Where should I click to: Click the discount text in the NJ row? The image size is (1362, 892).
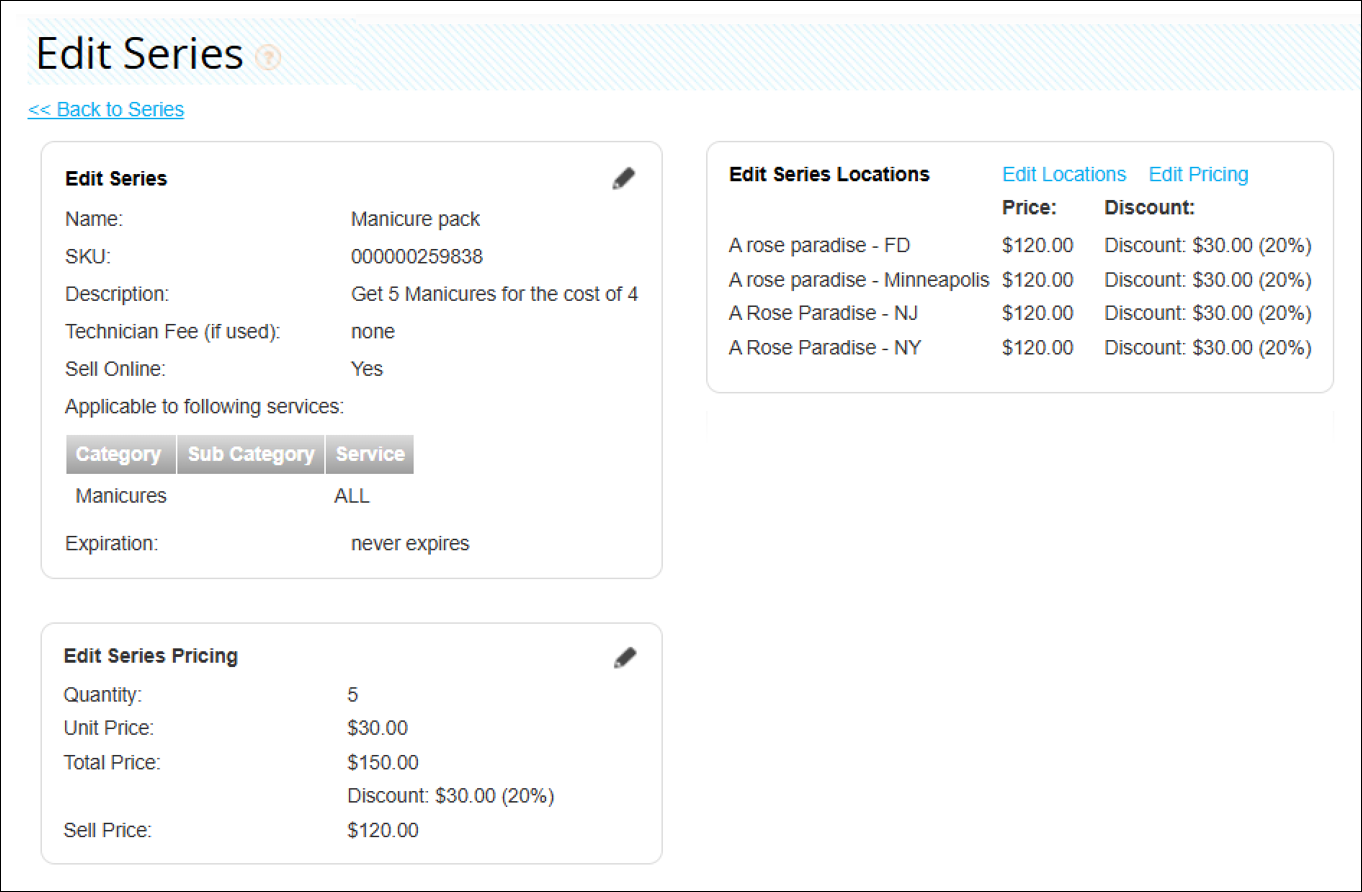[1208, 314]
